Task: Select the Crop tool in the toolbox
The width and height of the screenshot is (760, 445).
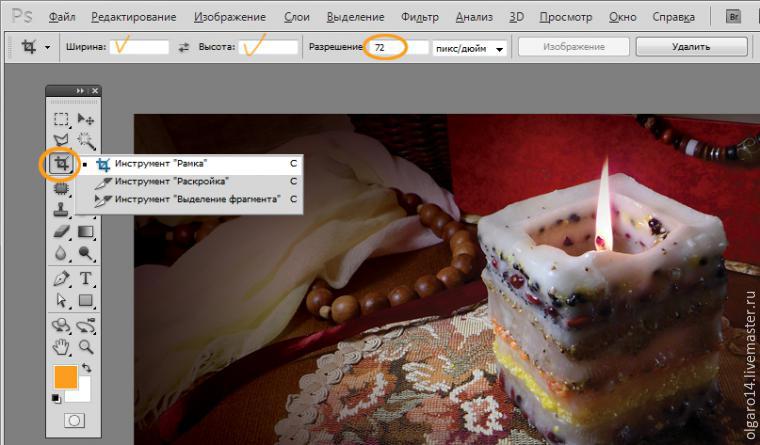Action: pyautogui.click(x=61, y=163)
